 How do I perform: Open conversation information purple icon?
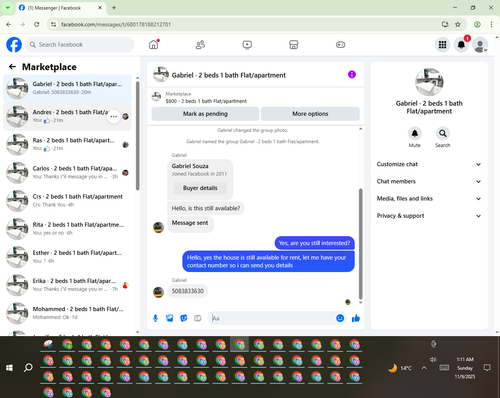coord(352,74)
